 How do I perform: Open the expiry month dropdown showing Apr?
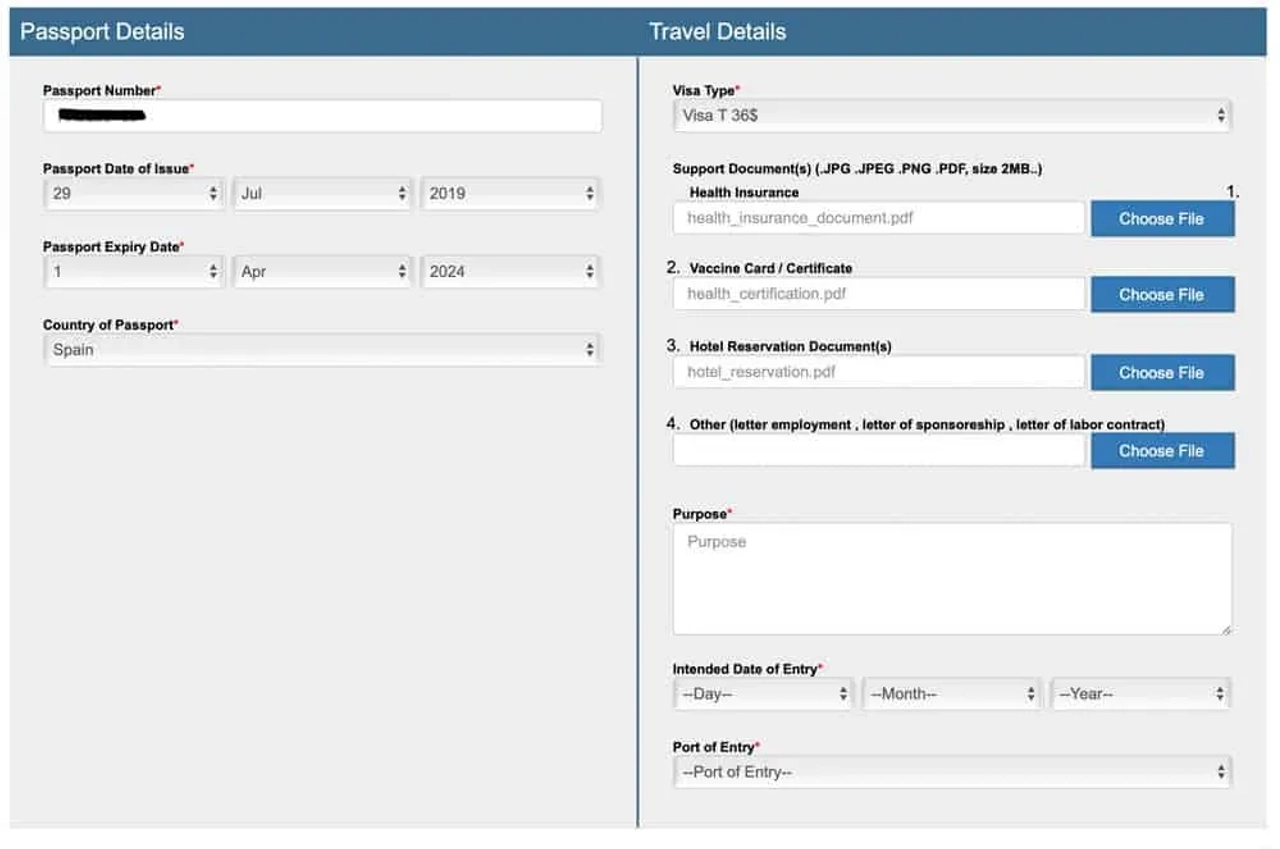tap(322, 271)
